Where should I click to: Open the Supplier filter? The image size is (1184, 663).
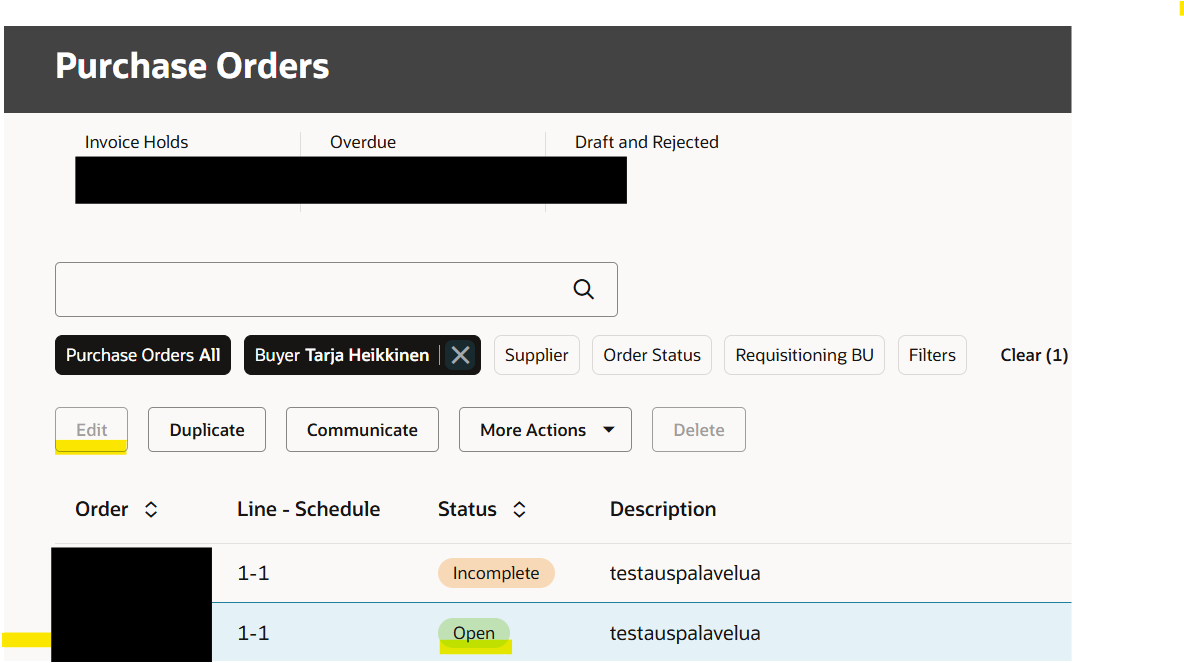pos(536,354)
